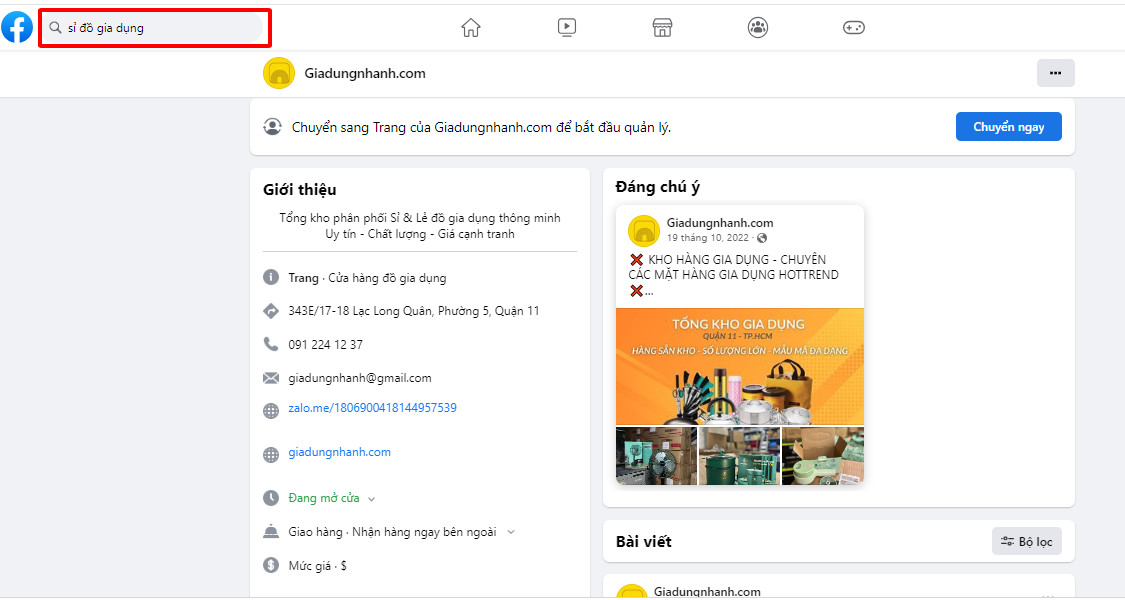Expand the Giao hàng services chevron
1125x600 pixels.
point(511,533)
